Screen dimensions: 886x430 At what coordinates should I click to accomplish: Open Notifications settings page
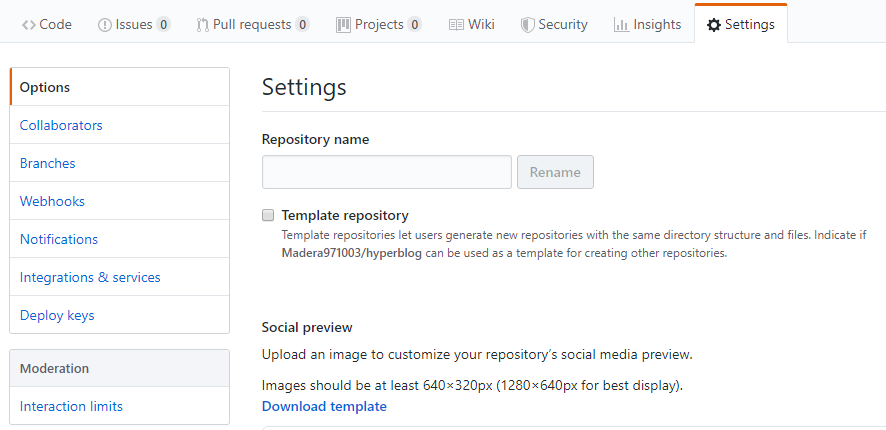(x=59, y=239)
